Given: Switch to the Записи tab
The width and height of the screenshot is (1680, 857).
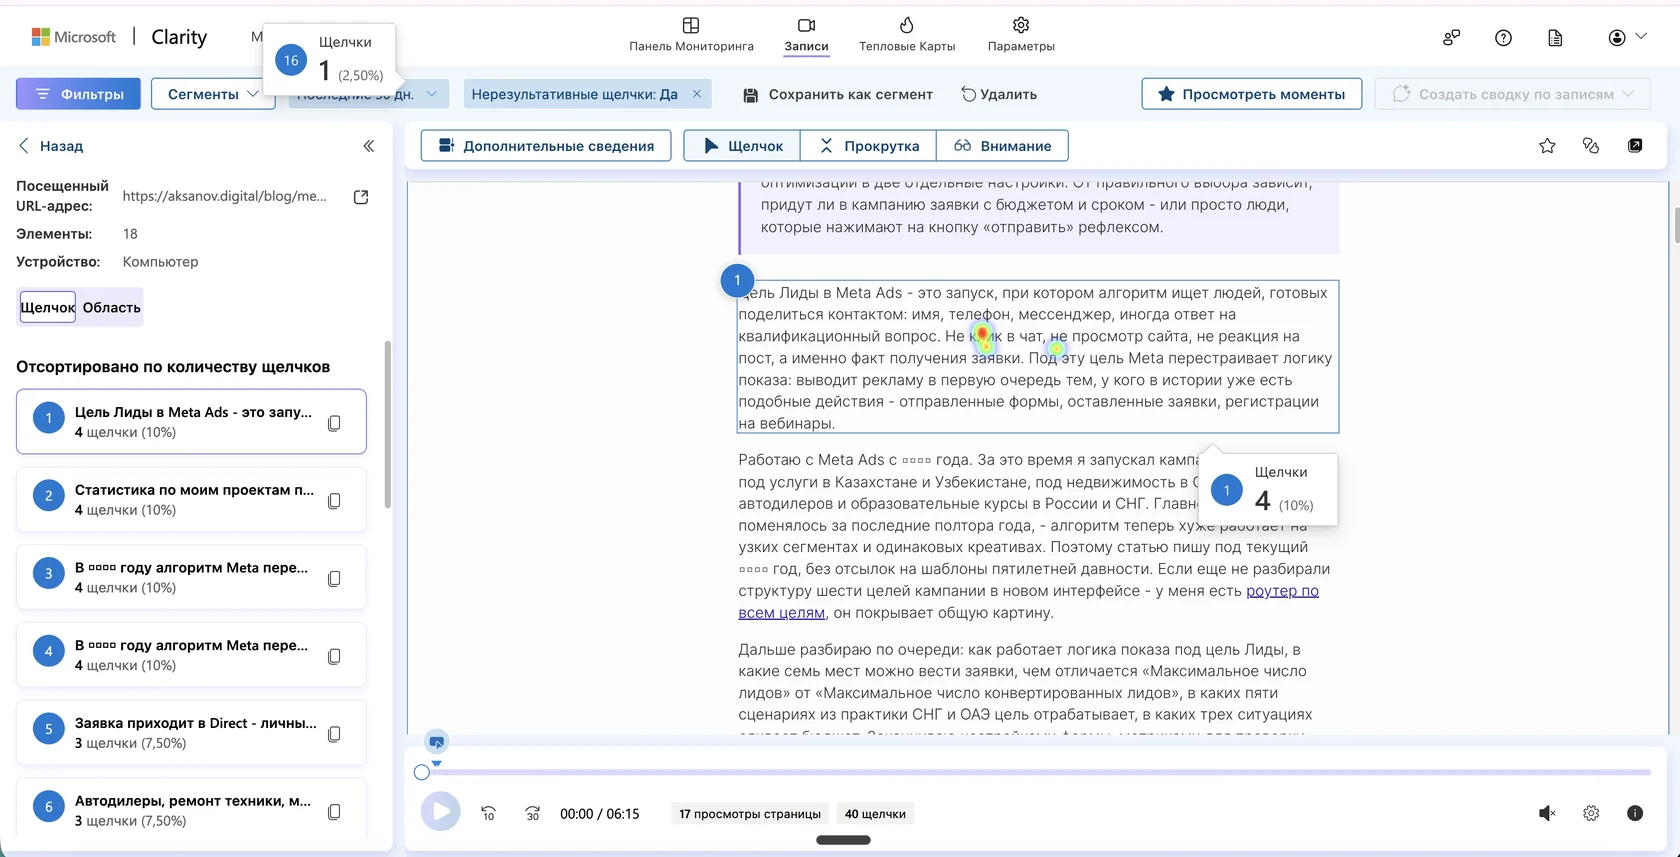Looking at the screenshot, I should click(806, 35).
